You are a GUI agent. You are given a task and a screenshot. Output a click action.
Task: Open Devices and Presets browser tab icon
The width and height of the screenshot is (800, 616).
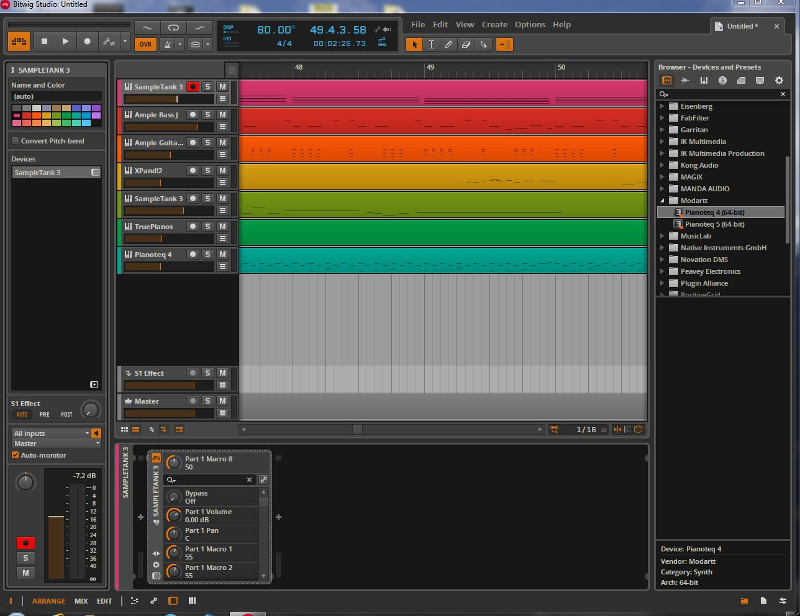click(666, 81)
